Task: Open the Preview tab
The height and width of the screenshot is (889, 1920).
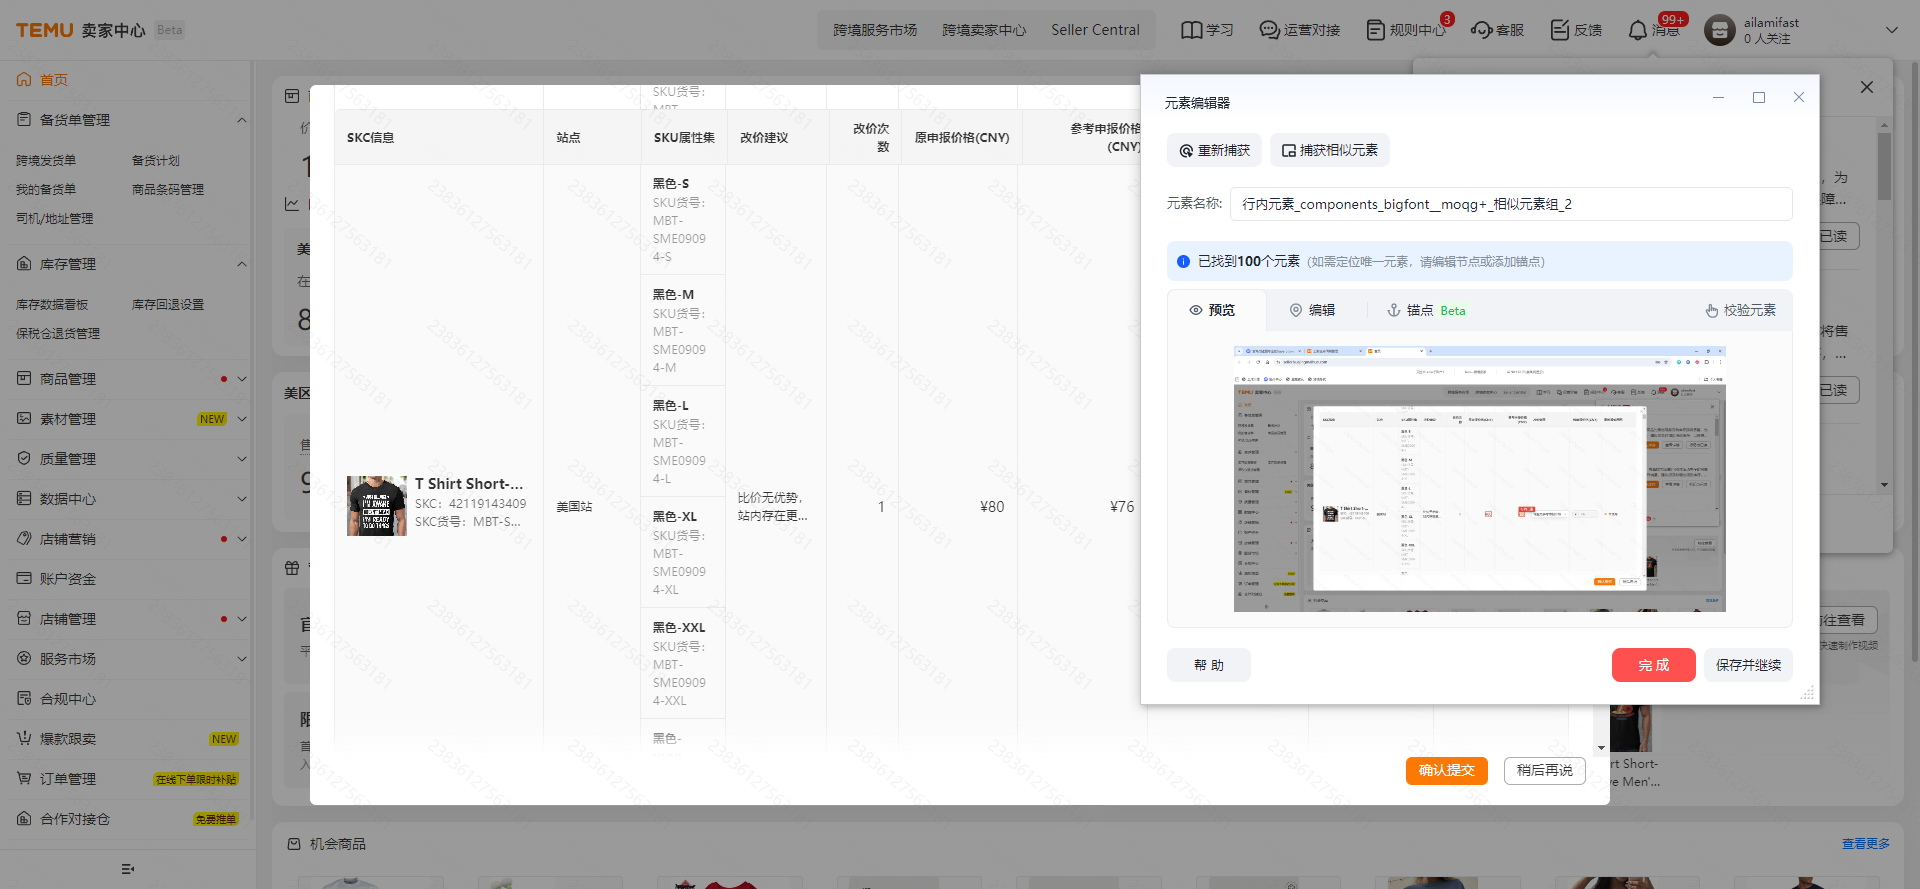Action: 1212,311
